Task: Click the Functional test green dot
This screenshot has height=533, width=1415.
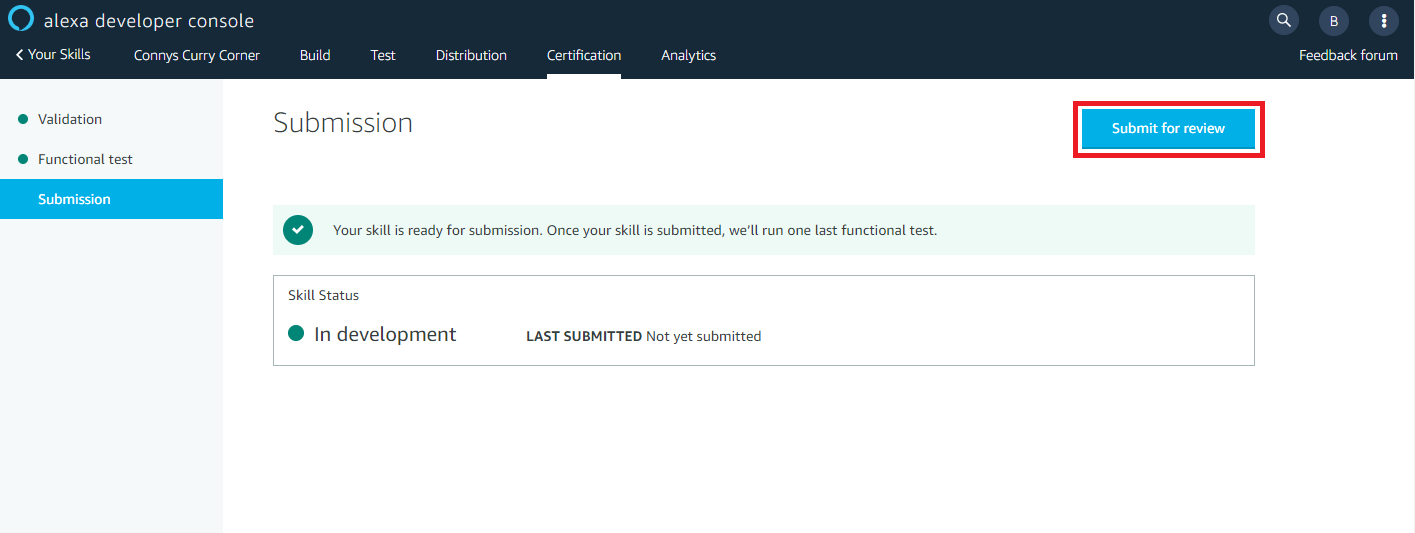Action: point(23,159)
